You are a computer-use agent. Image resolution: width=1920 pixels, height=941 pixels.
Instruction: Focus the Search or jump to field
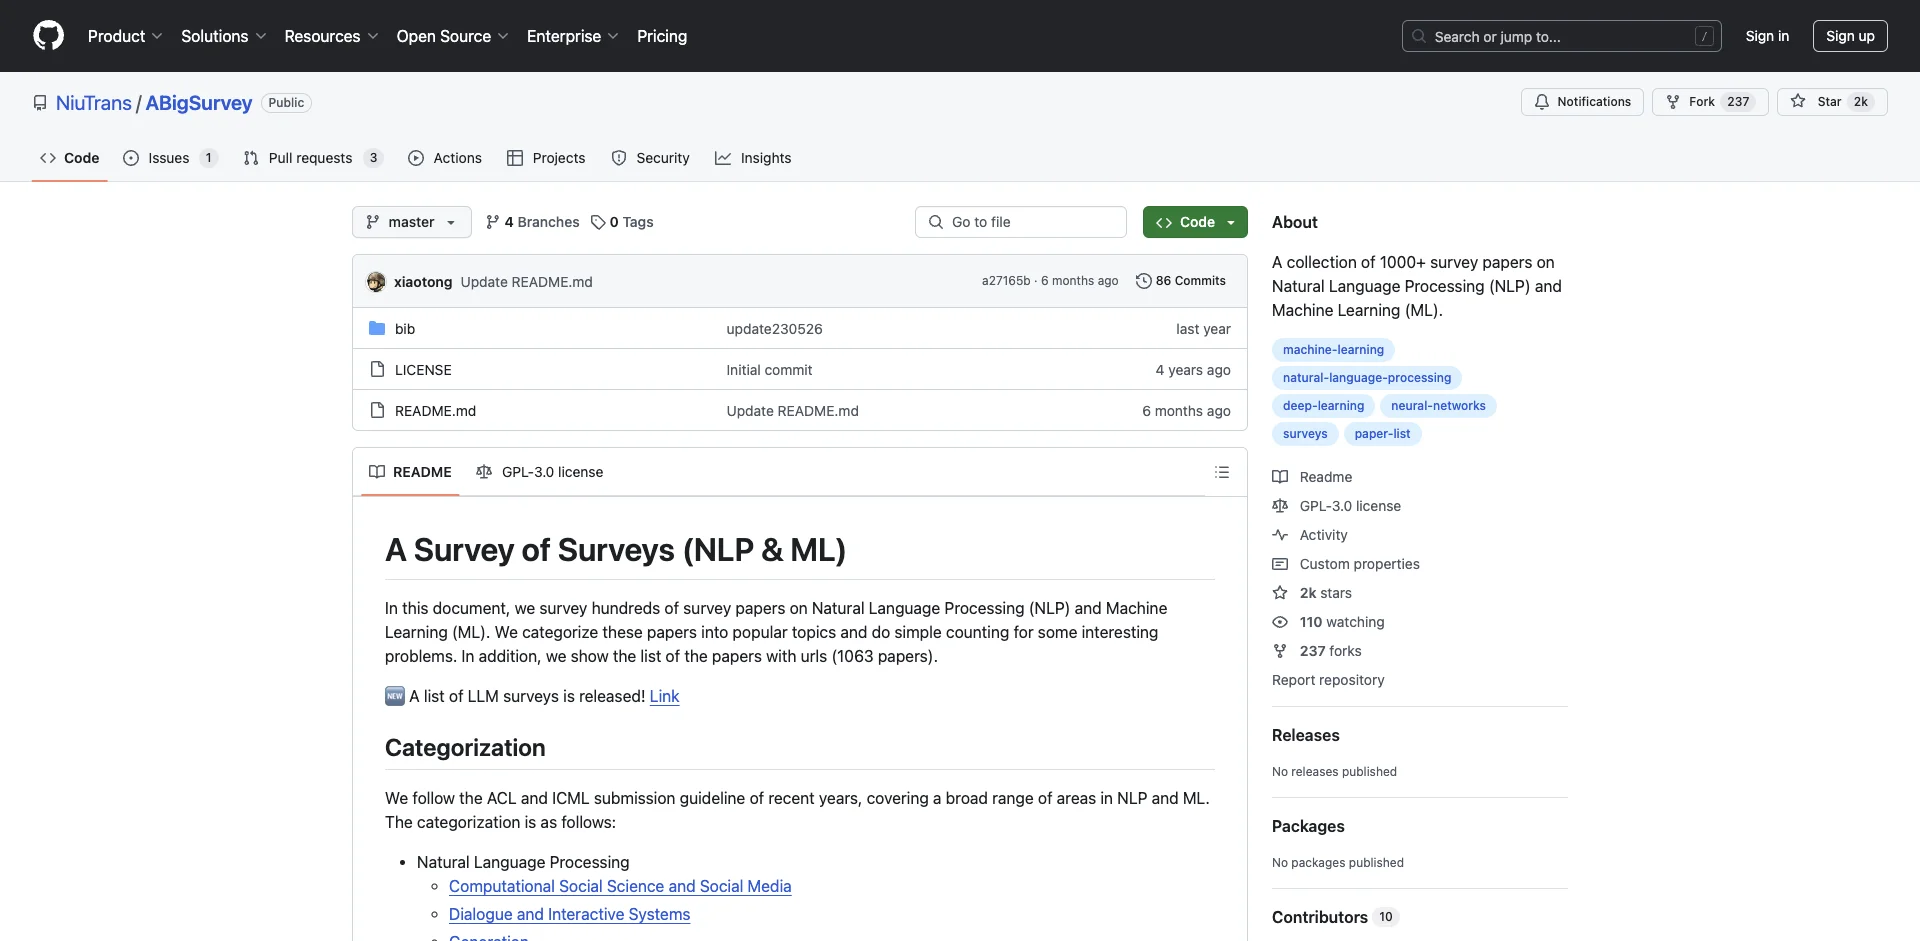click(1562, 36)
